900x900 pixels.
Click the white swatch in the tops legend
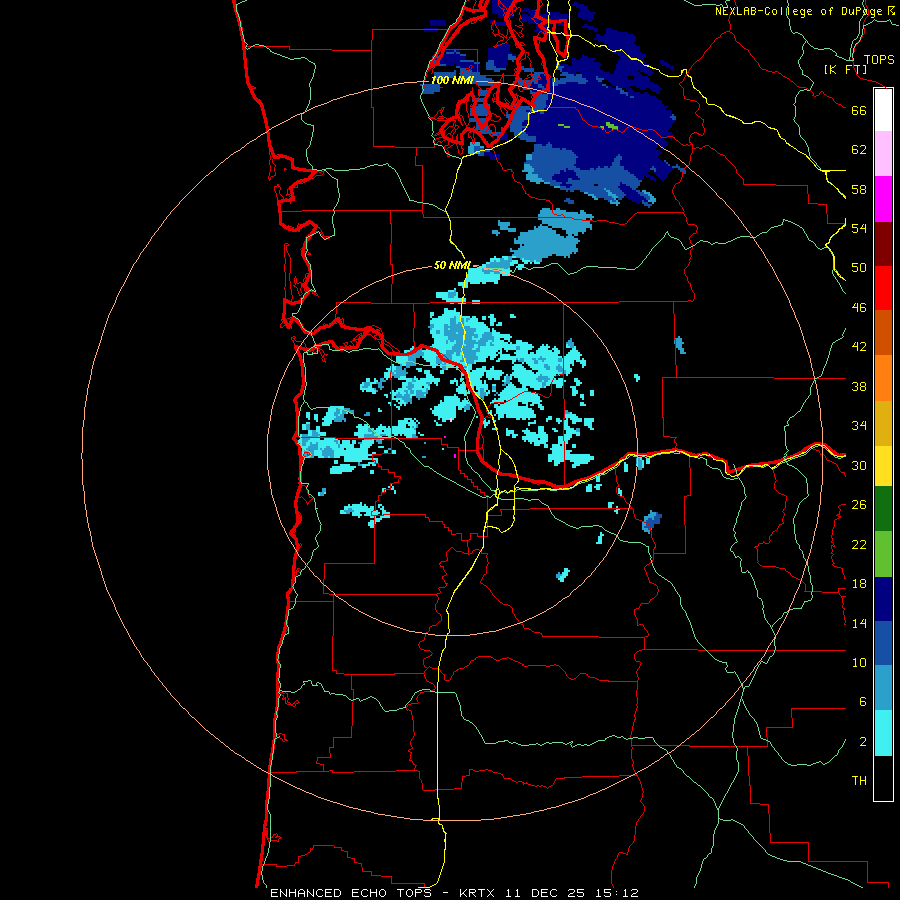883,110
